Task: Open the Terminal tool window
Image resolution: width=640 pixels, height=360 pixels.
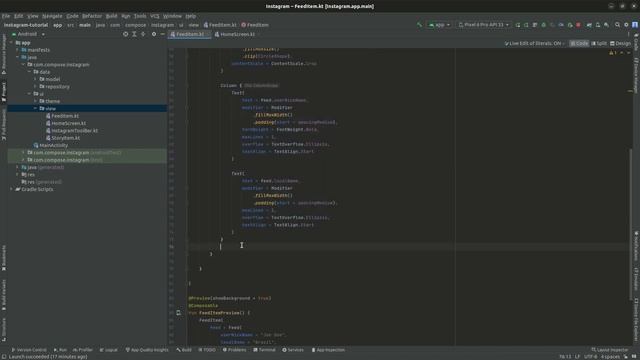Action: coord(264,350)
